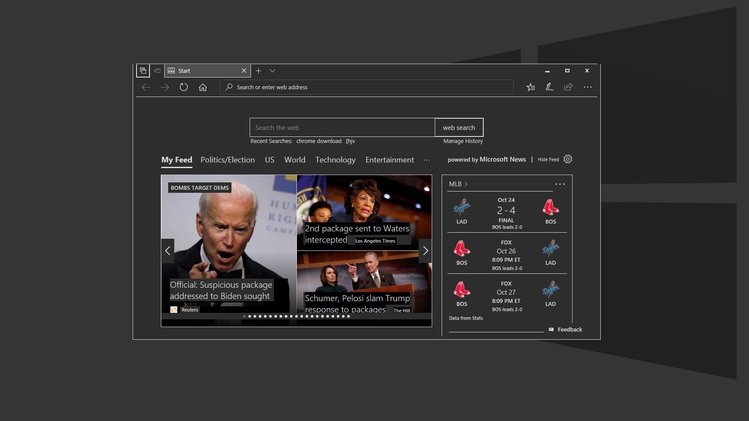
Task: Select recent search chrome download
Action: tap(319, 141)
